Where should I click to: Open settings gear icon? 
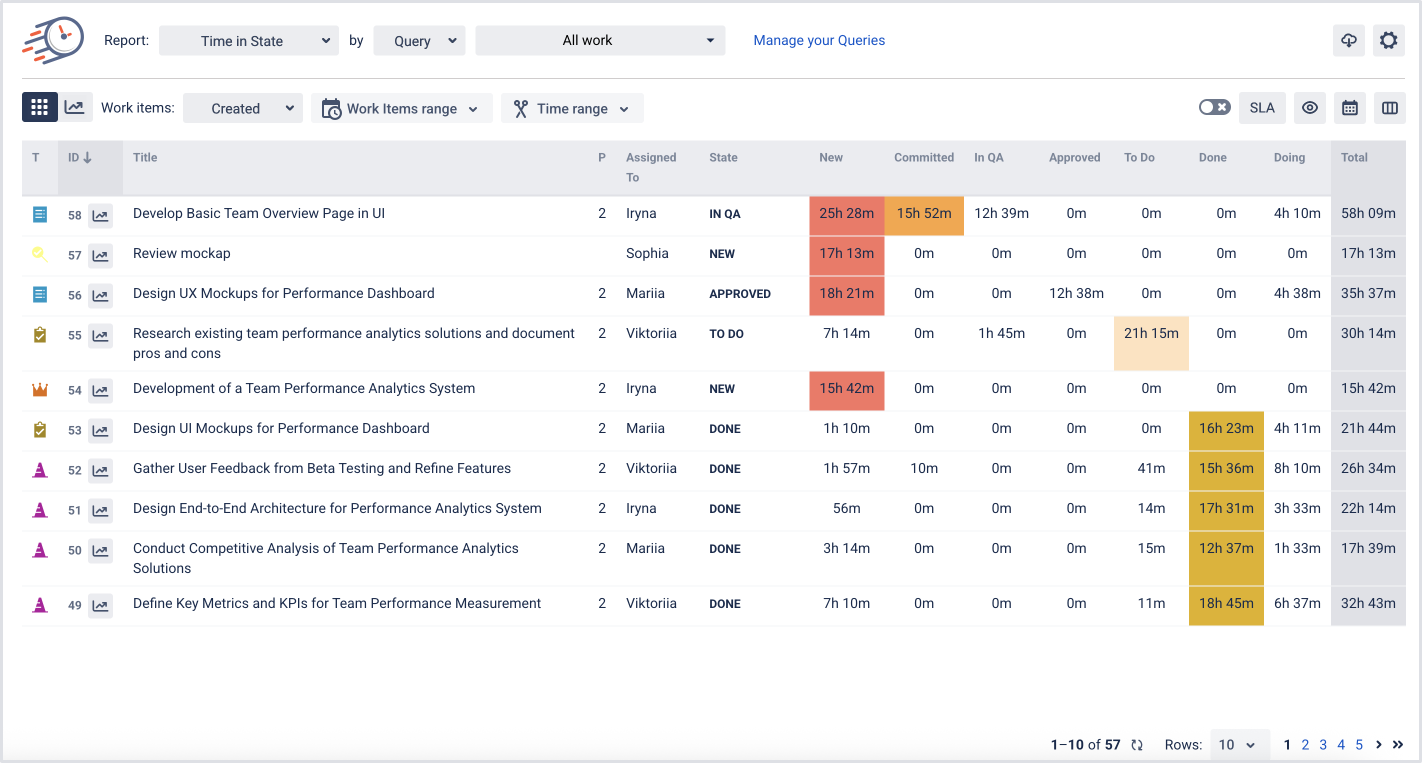click(1388, 41)
